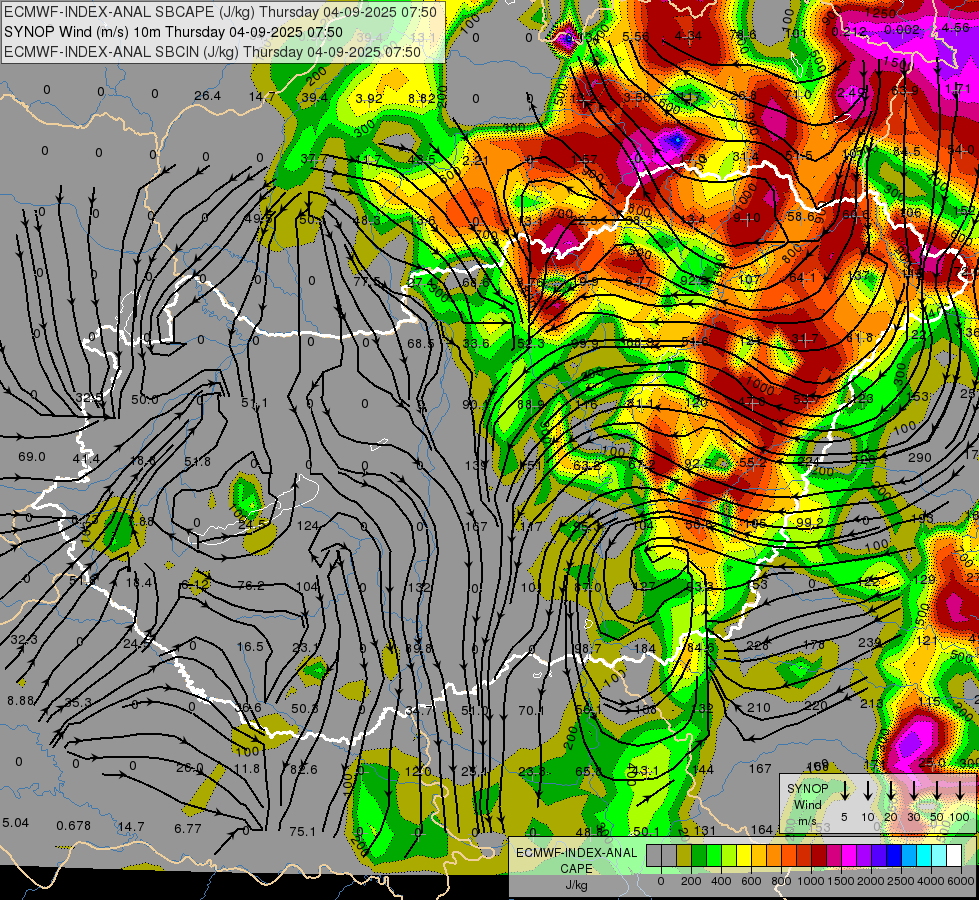
Task: Select the 70.1 map value
Action: pyautogui.click(x=531, y=710)
